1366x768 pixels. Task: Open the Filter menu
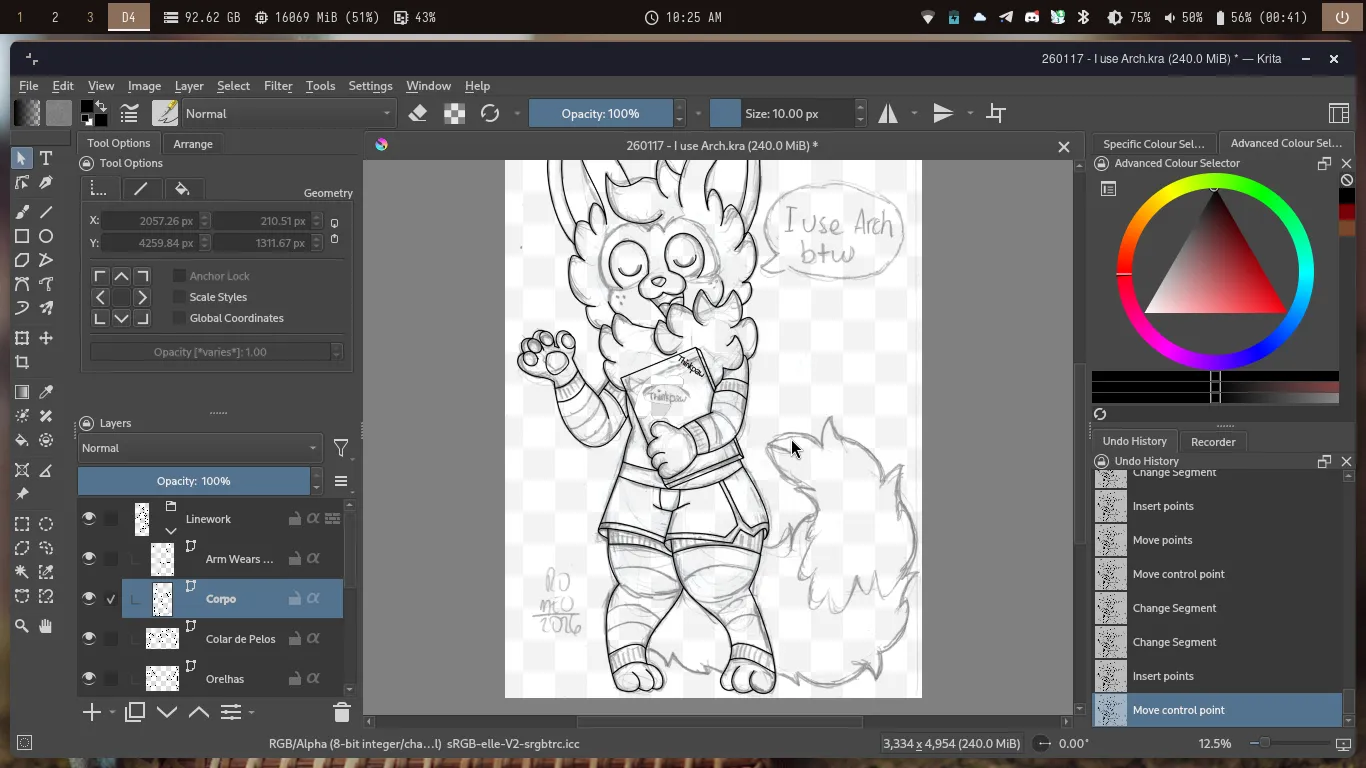(278, 86)
